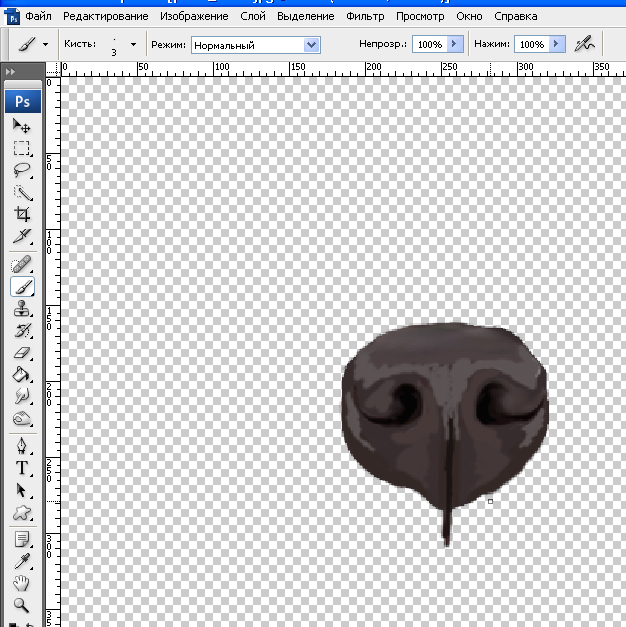The height and width of the screenshot is (627, 626).
Task: Select the Hand tool
Action: 22,584
